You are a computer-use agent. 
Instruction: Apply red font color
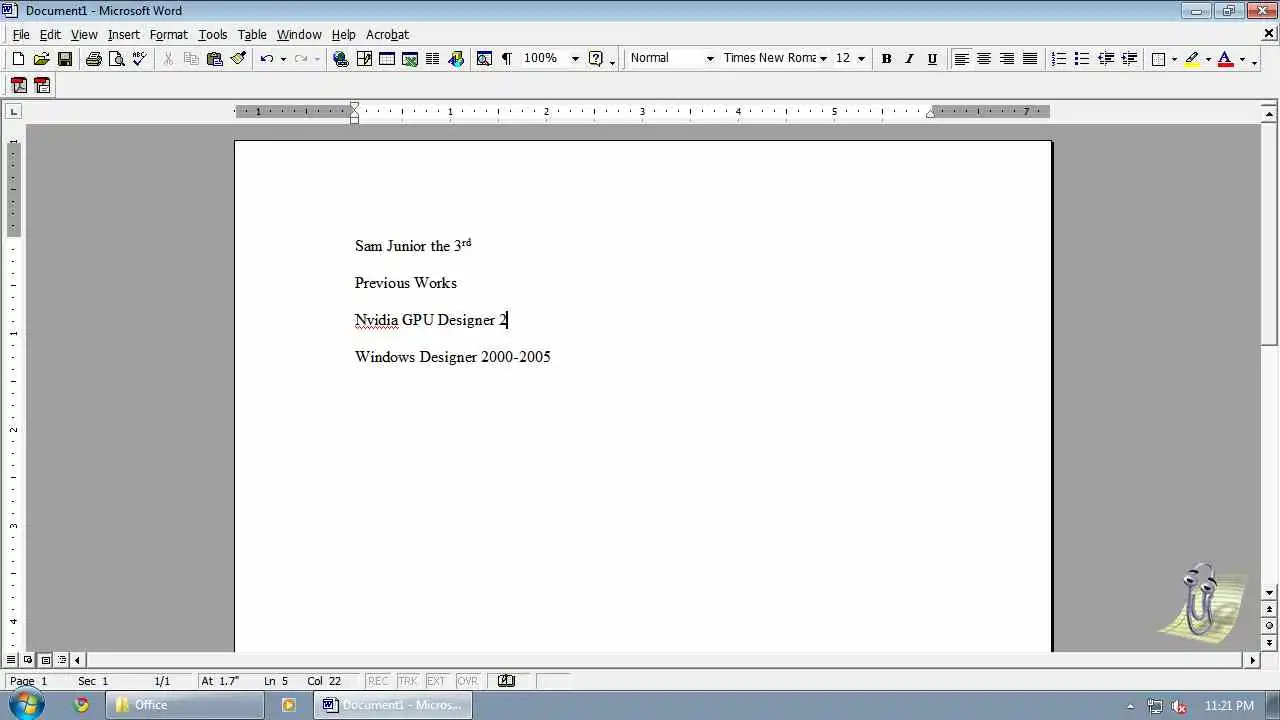(x=1225, y=59)
